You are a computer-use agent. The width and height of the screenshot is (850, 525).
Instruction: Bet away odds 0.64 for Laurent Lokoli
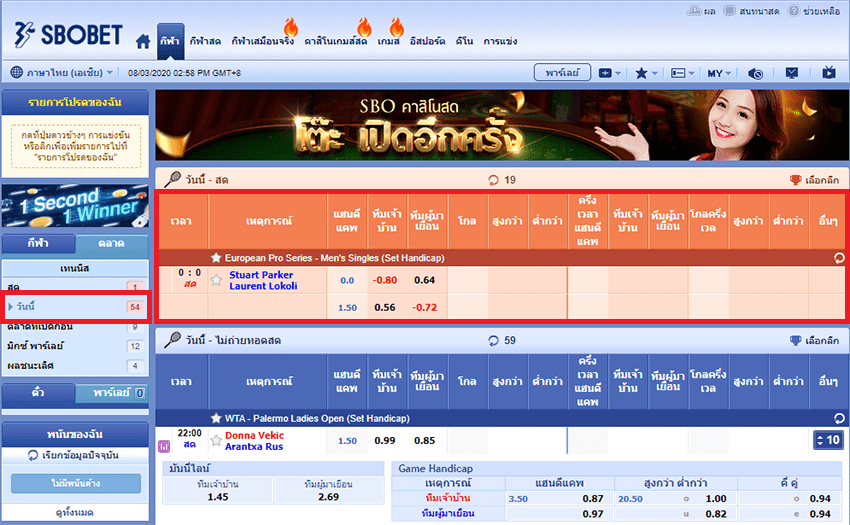(x=424, y=280)
